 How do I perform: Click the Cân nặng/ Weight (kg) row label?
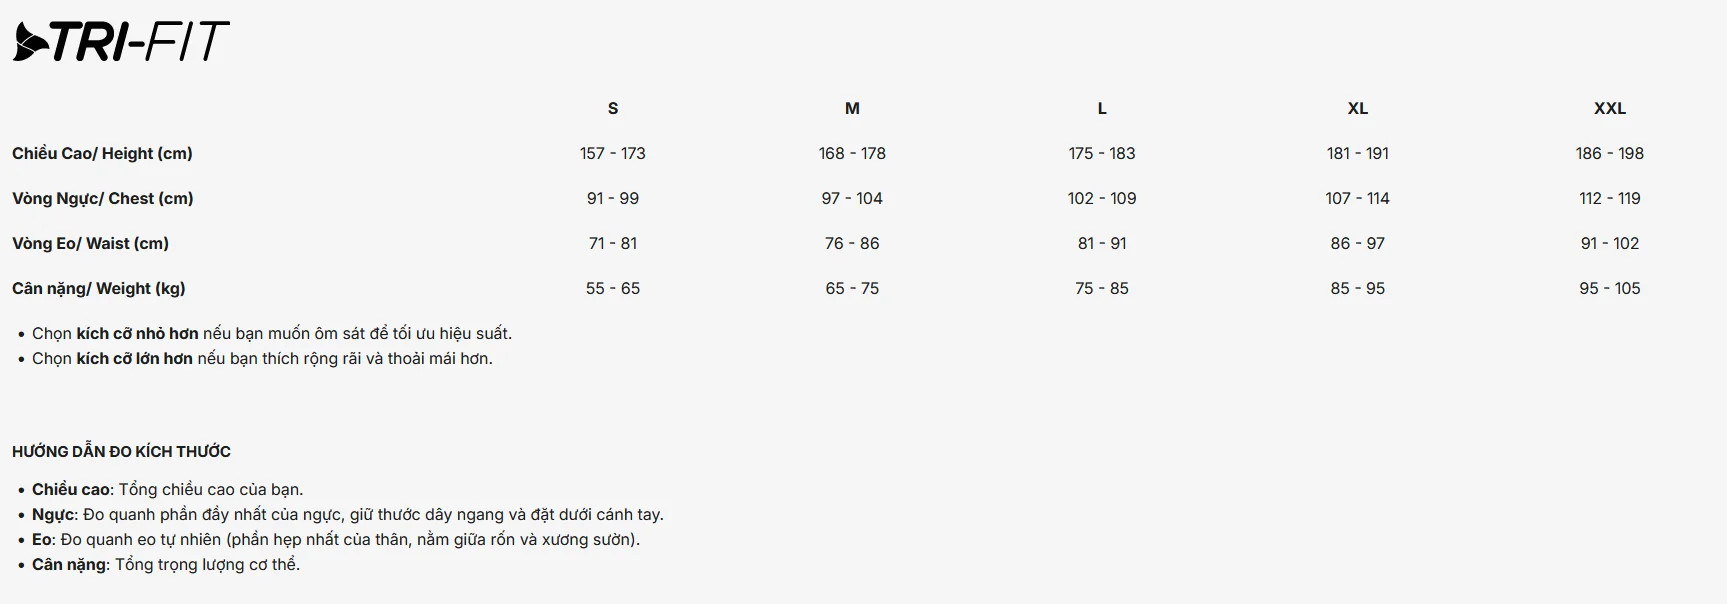[x=98, y=288]
